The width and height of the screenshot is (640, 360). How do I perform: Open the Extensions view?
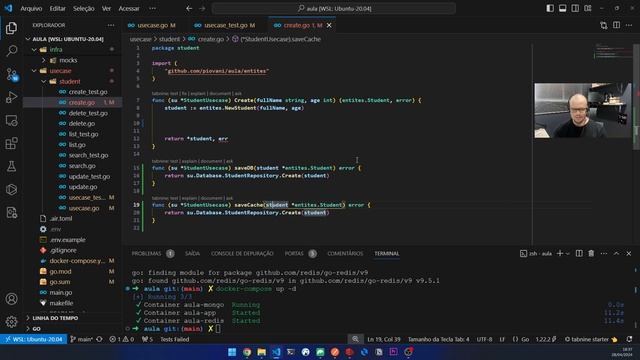point(11,143)
